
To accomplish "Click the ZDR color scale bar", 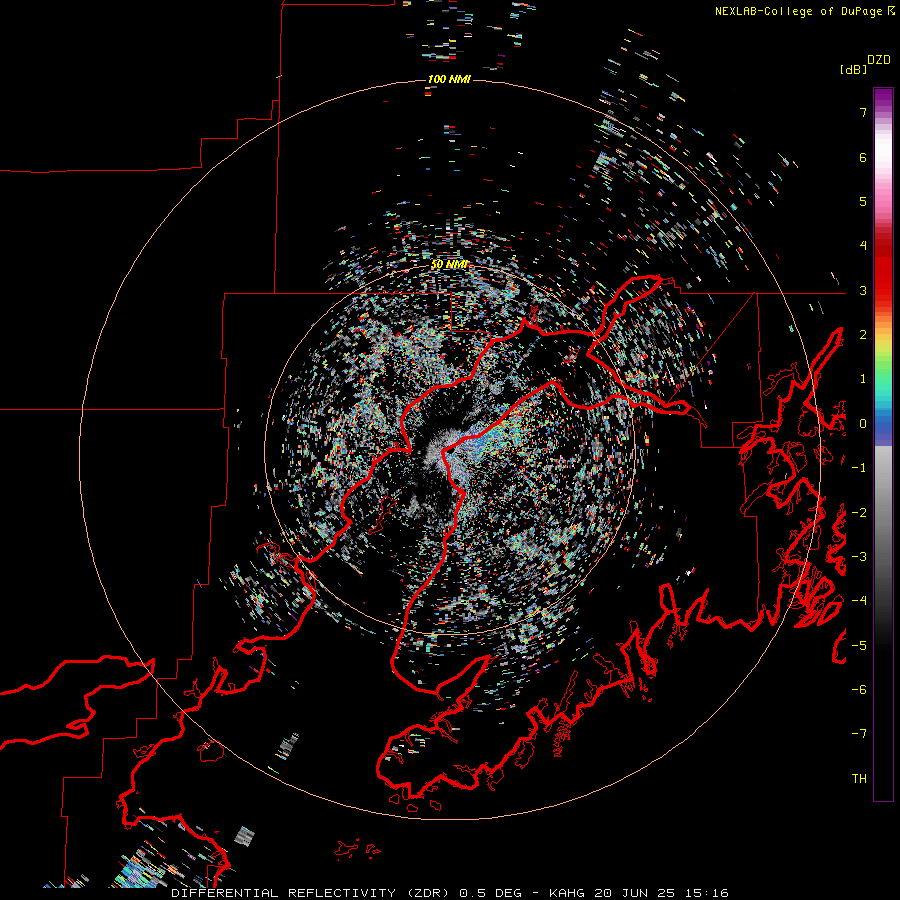I will click(x=883, y=444).
